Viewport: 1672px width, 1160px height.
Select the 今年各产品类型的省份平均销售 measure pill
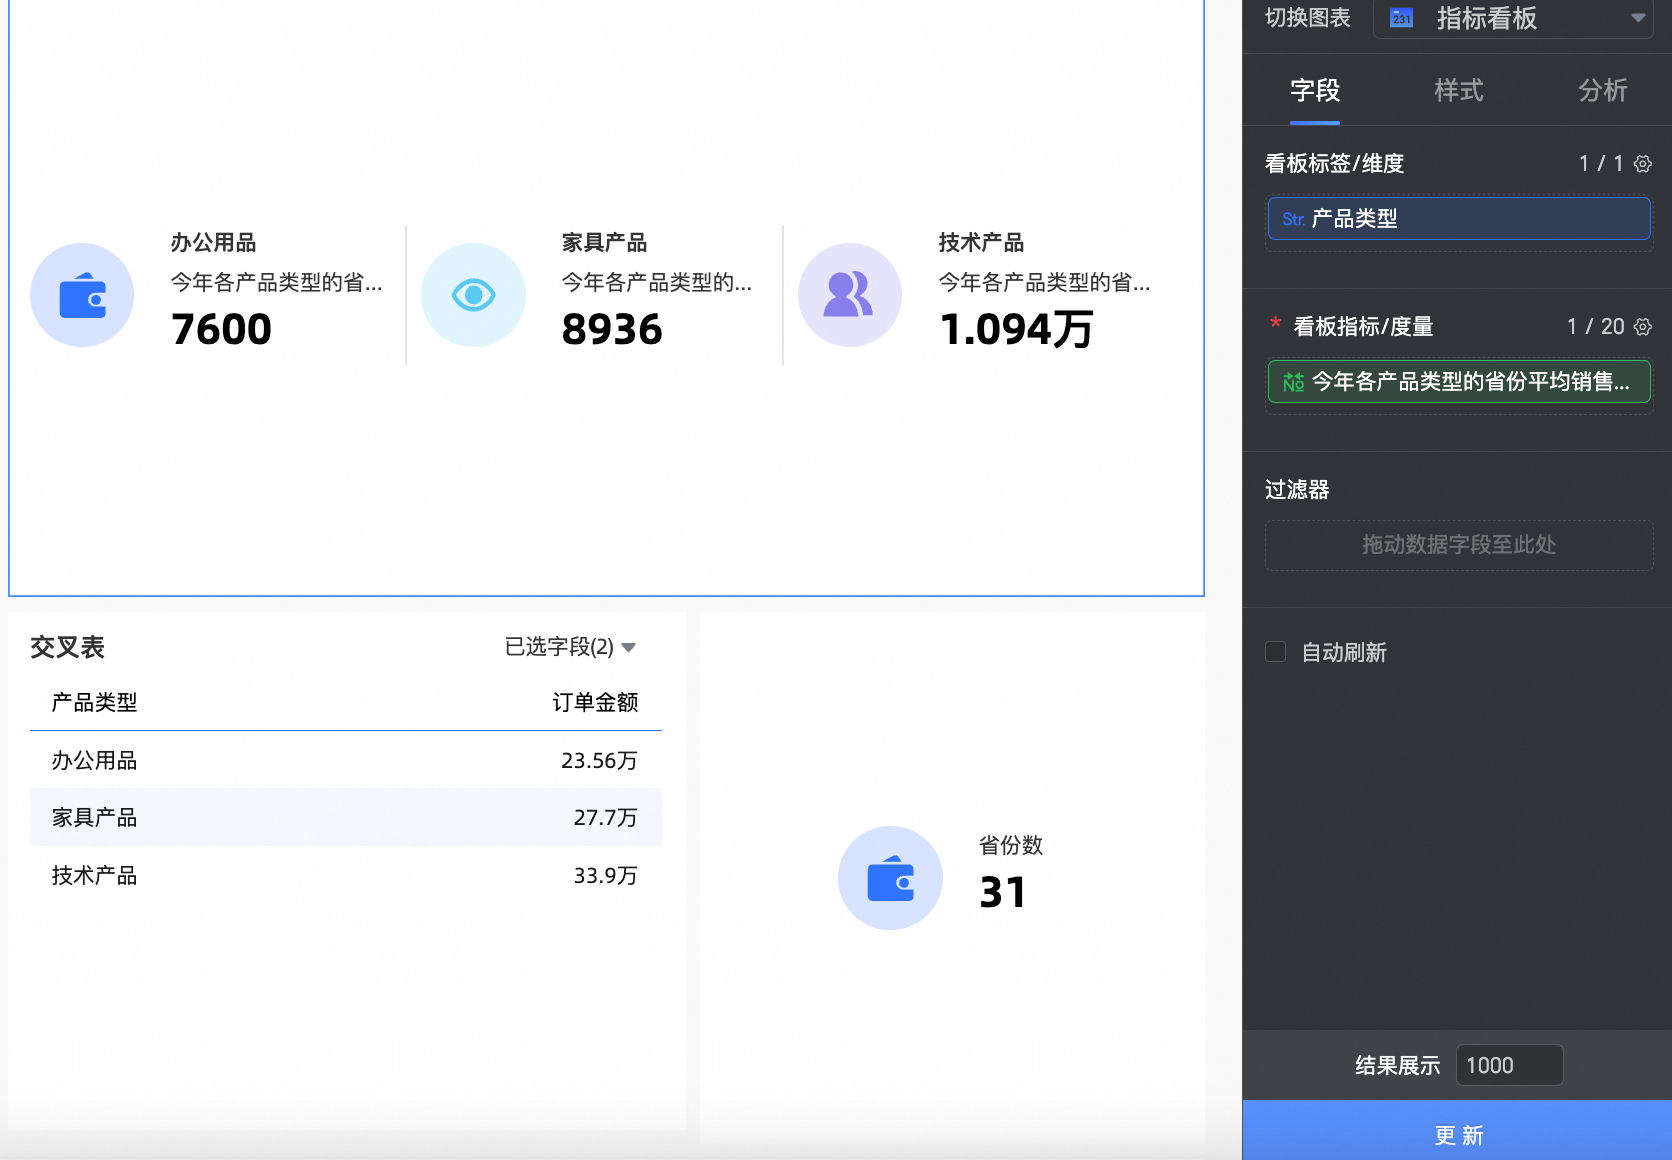coord(1459,382)
